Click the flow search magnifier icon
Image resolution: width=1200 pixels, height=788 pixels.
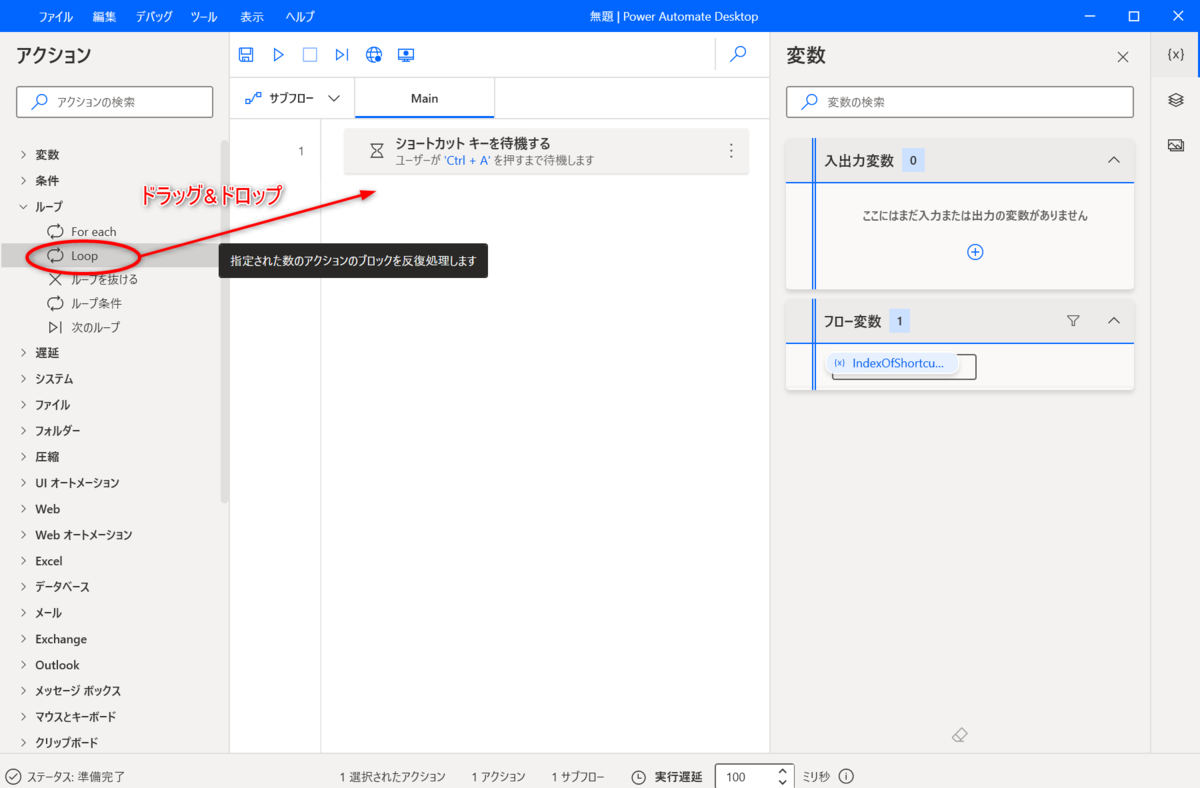(x=738, y=55)
